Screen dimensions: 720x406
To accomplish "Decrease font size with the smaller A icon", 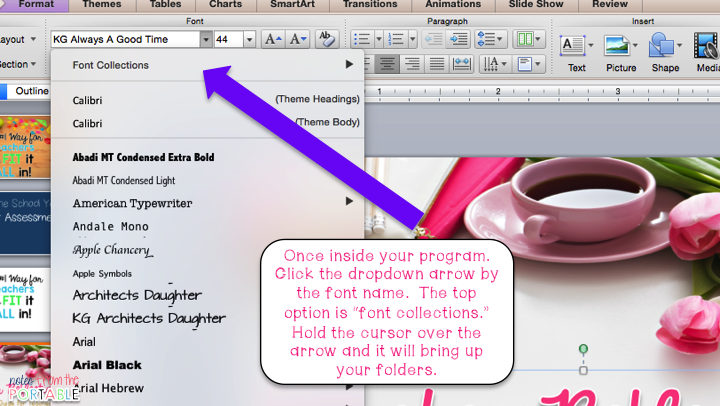I will (x=298, y=39).
